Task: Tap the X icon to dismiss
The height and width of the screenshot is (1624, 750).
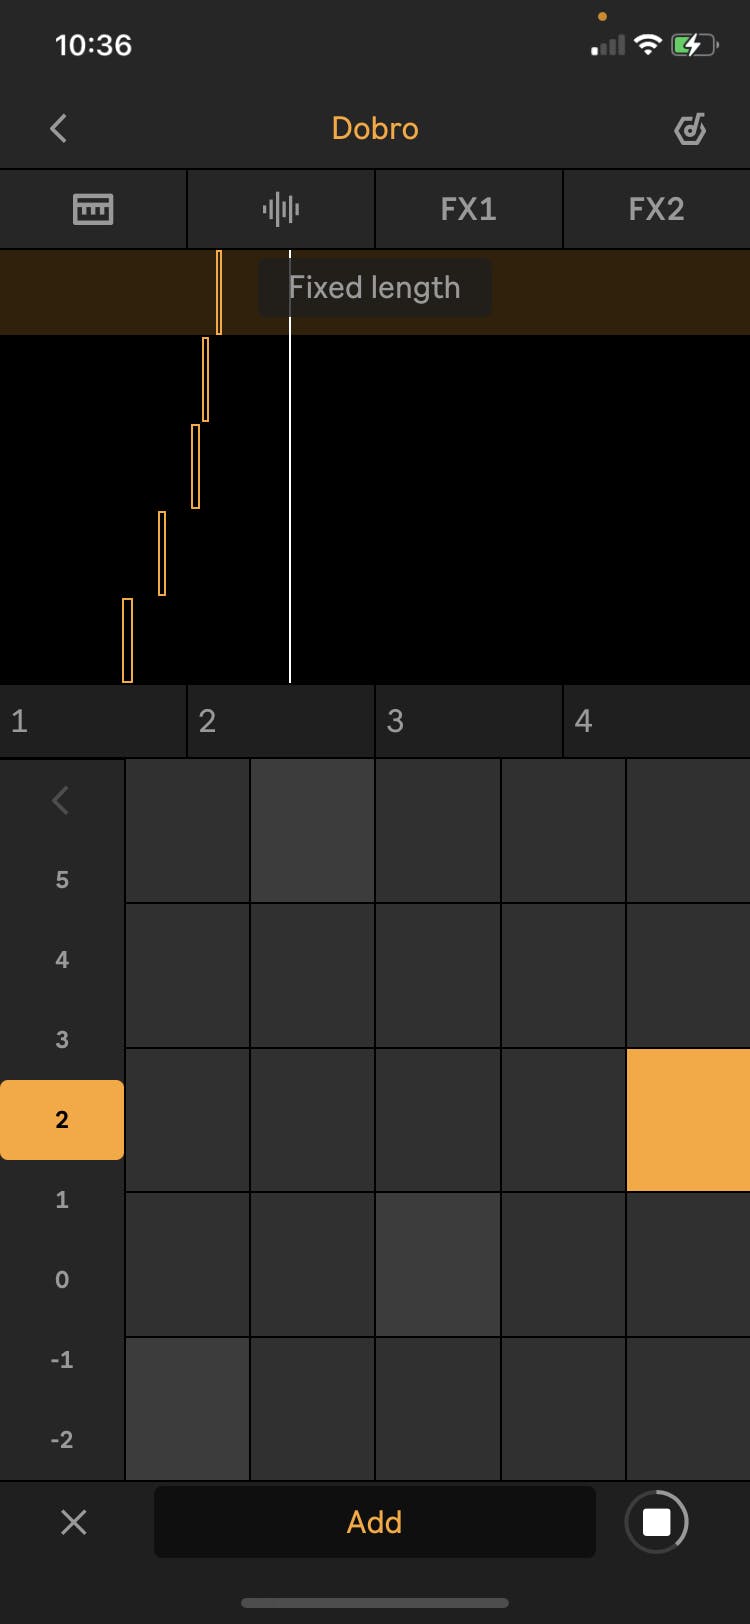Action: [x=73, y=1522]
